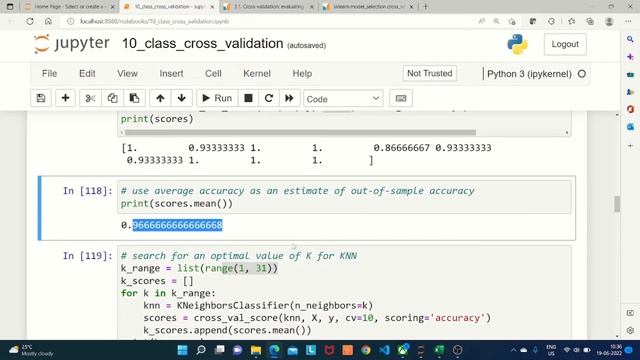Interrupt the kernel with stop icon

[x=248, y=98]
